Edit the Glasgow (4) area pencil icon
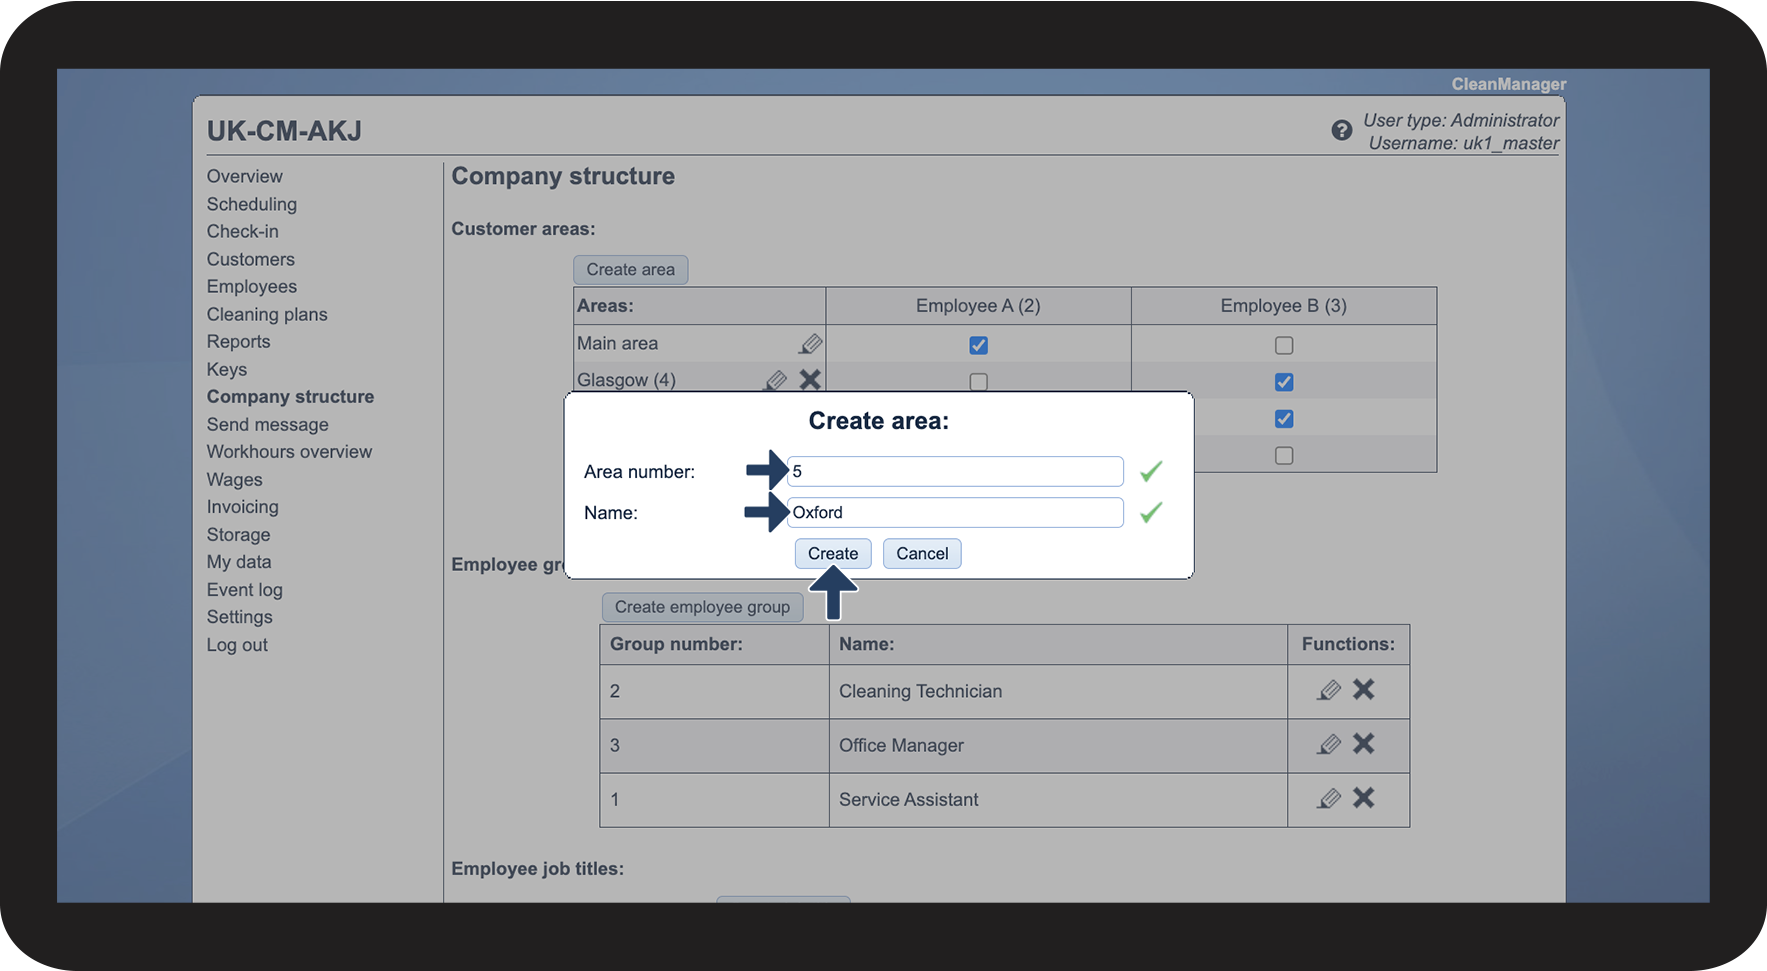 pos(776,380)
